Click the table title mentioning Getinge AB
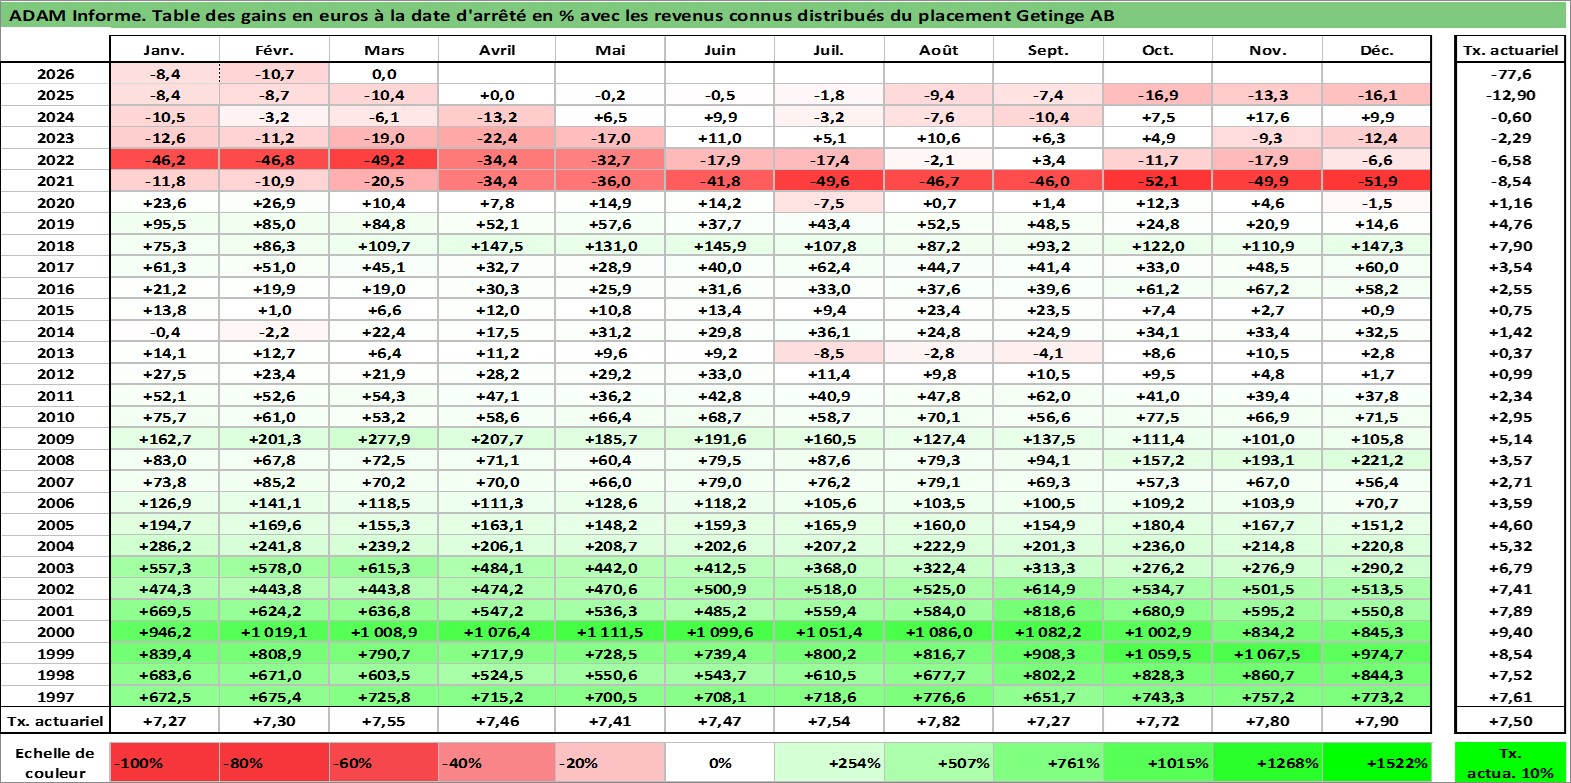1571x783 pixels. [x=562, y=15]
